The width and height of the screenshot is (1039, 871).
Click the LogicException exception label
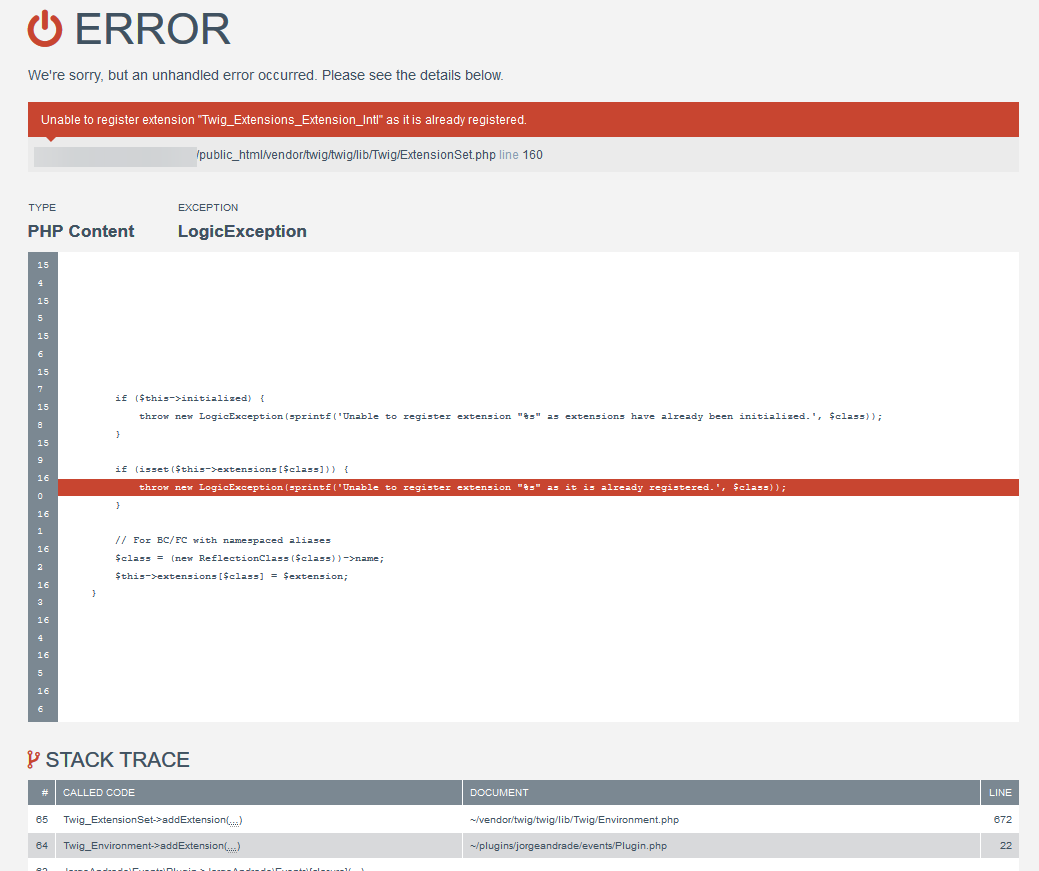242,231
